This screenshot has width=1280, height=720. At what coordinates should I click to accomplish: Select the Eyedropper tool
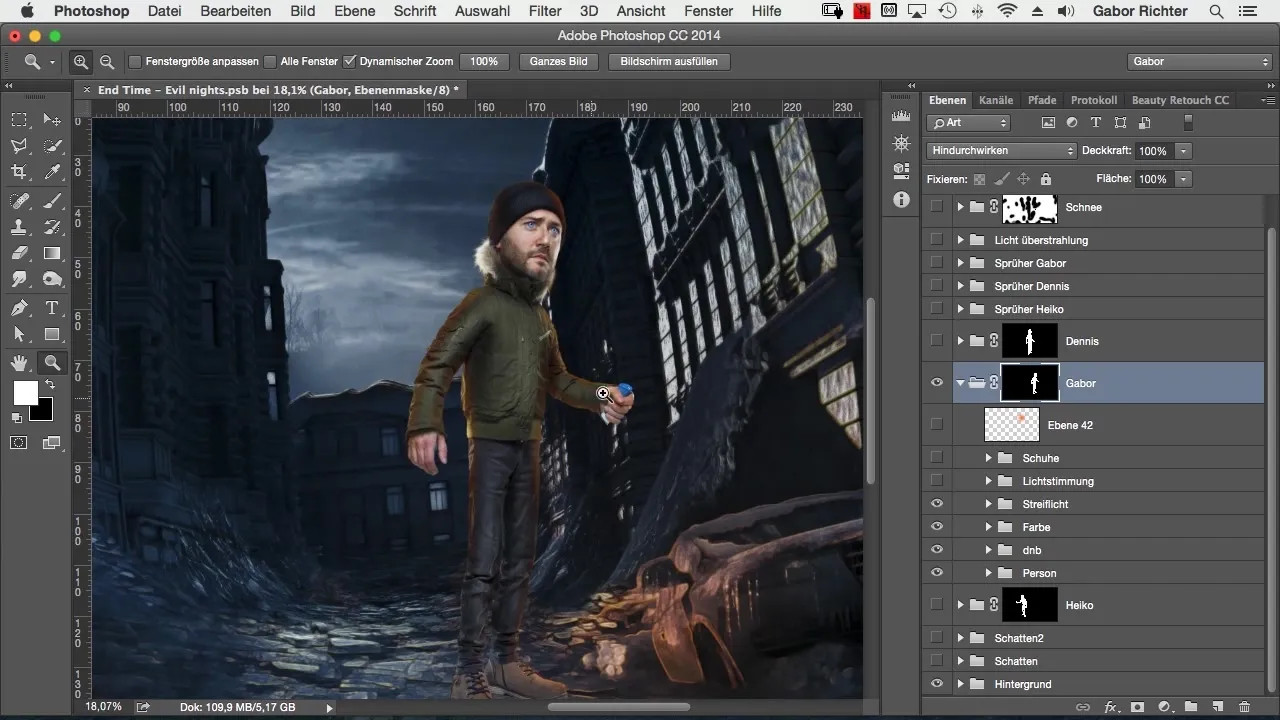(53, 173)
